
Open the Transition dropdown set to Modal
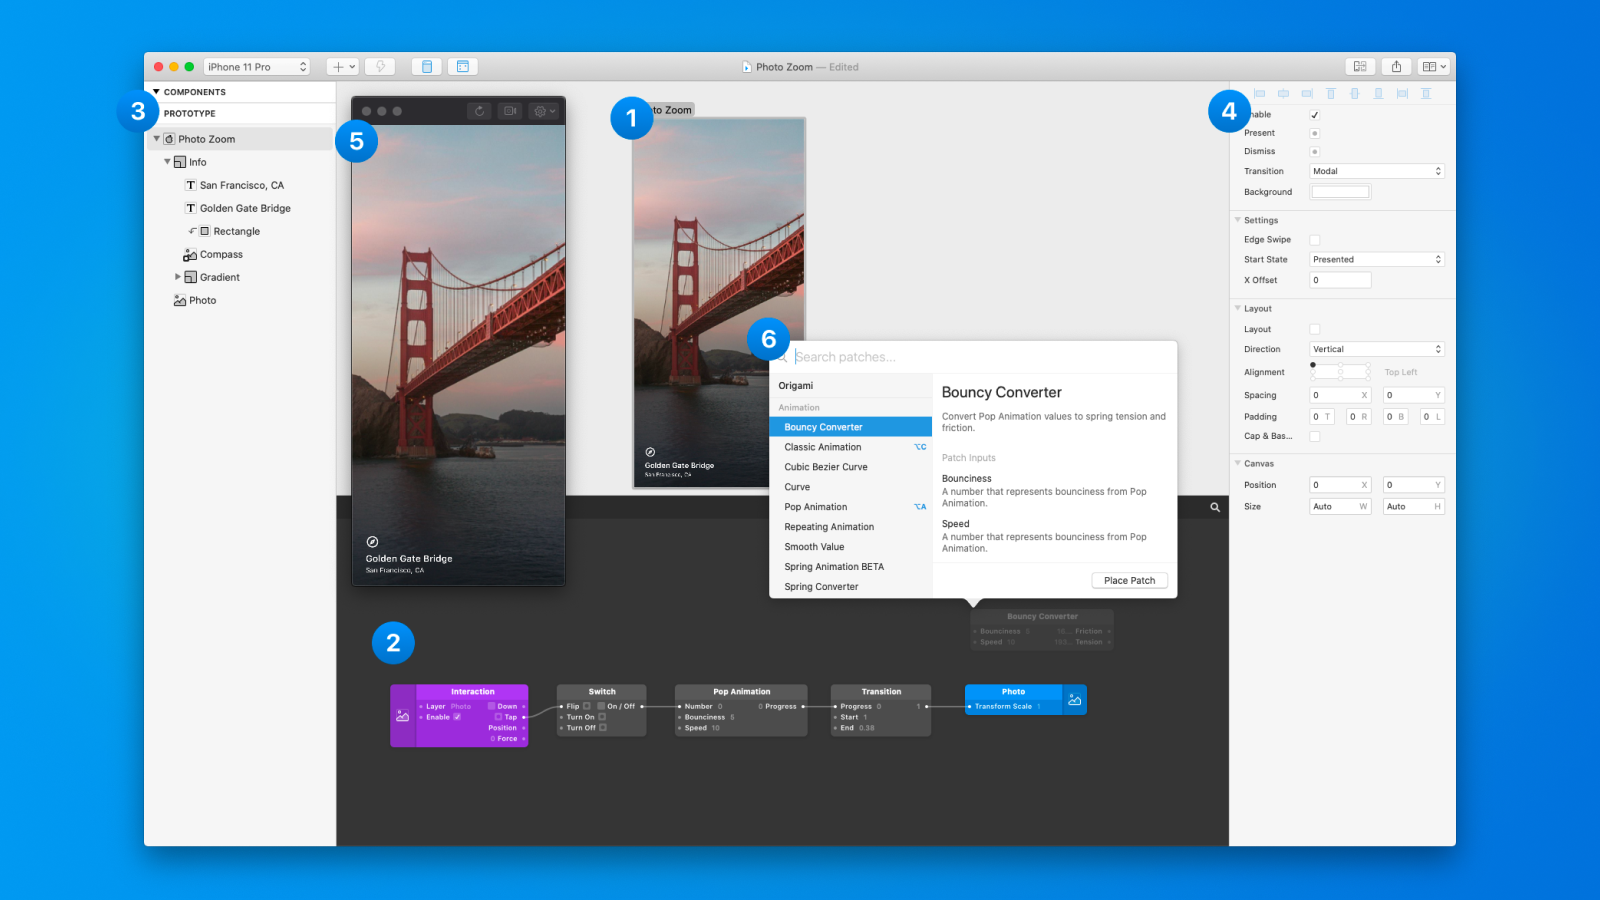coord(1377,170)
